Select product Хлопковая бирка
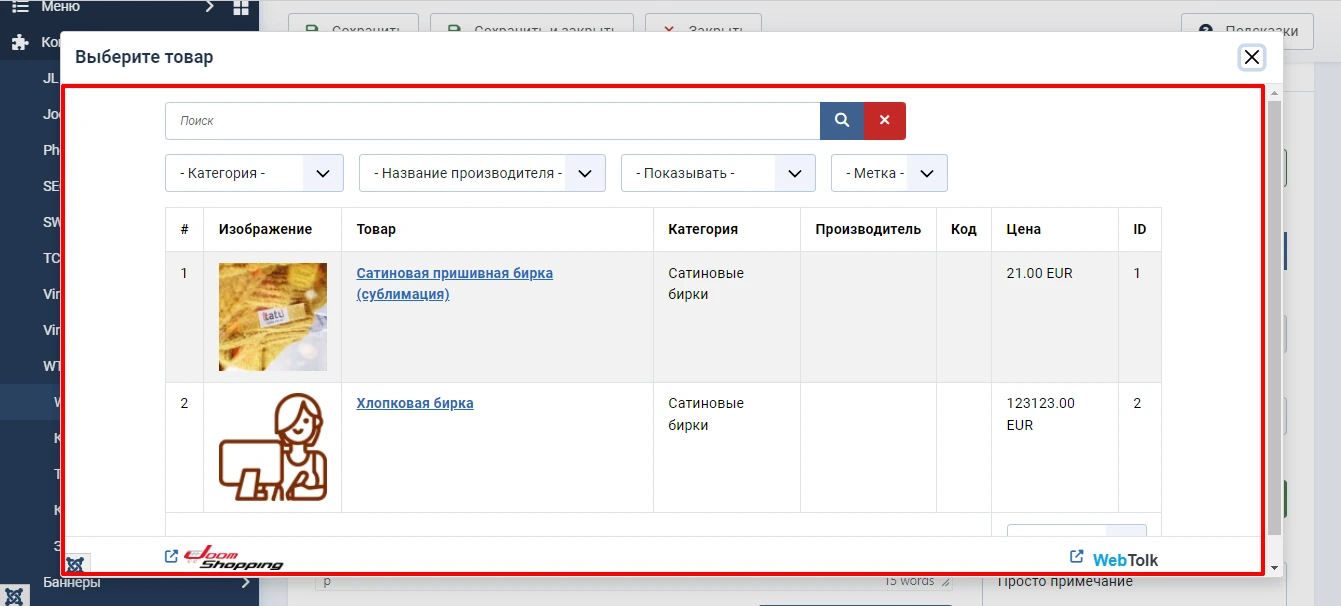The width and height of the screenshot is (1341, 606). pos(415,404)
